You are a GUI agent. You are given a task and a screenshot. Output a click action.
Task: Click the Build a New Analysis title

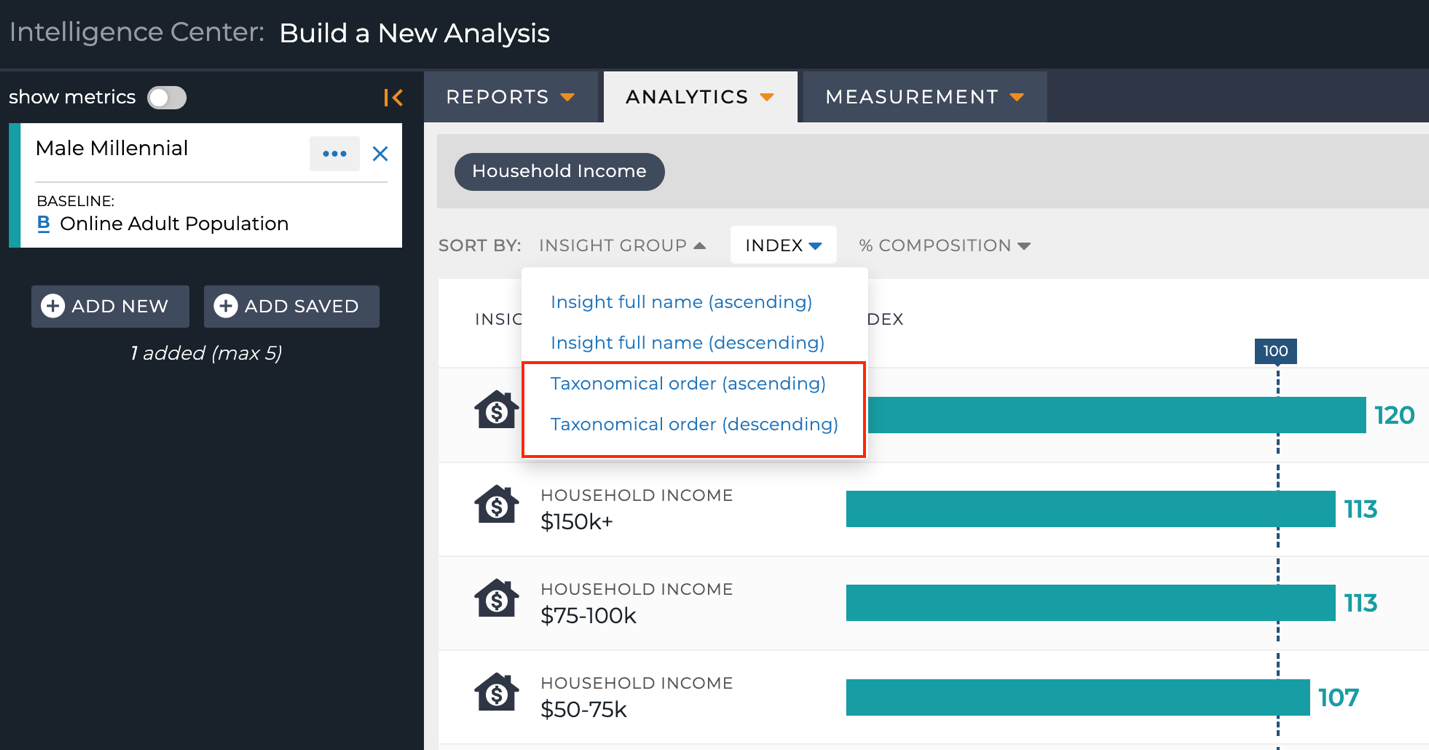click(414, 33)
